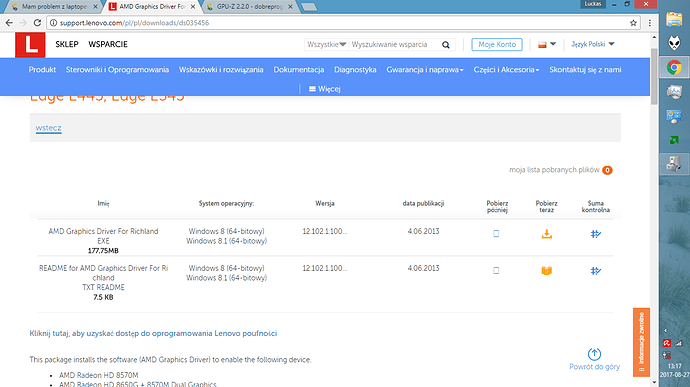Bookmark this page with the star
Screen dimensions: 690x387
633,23
